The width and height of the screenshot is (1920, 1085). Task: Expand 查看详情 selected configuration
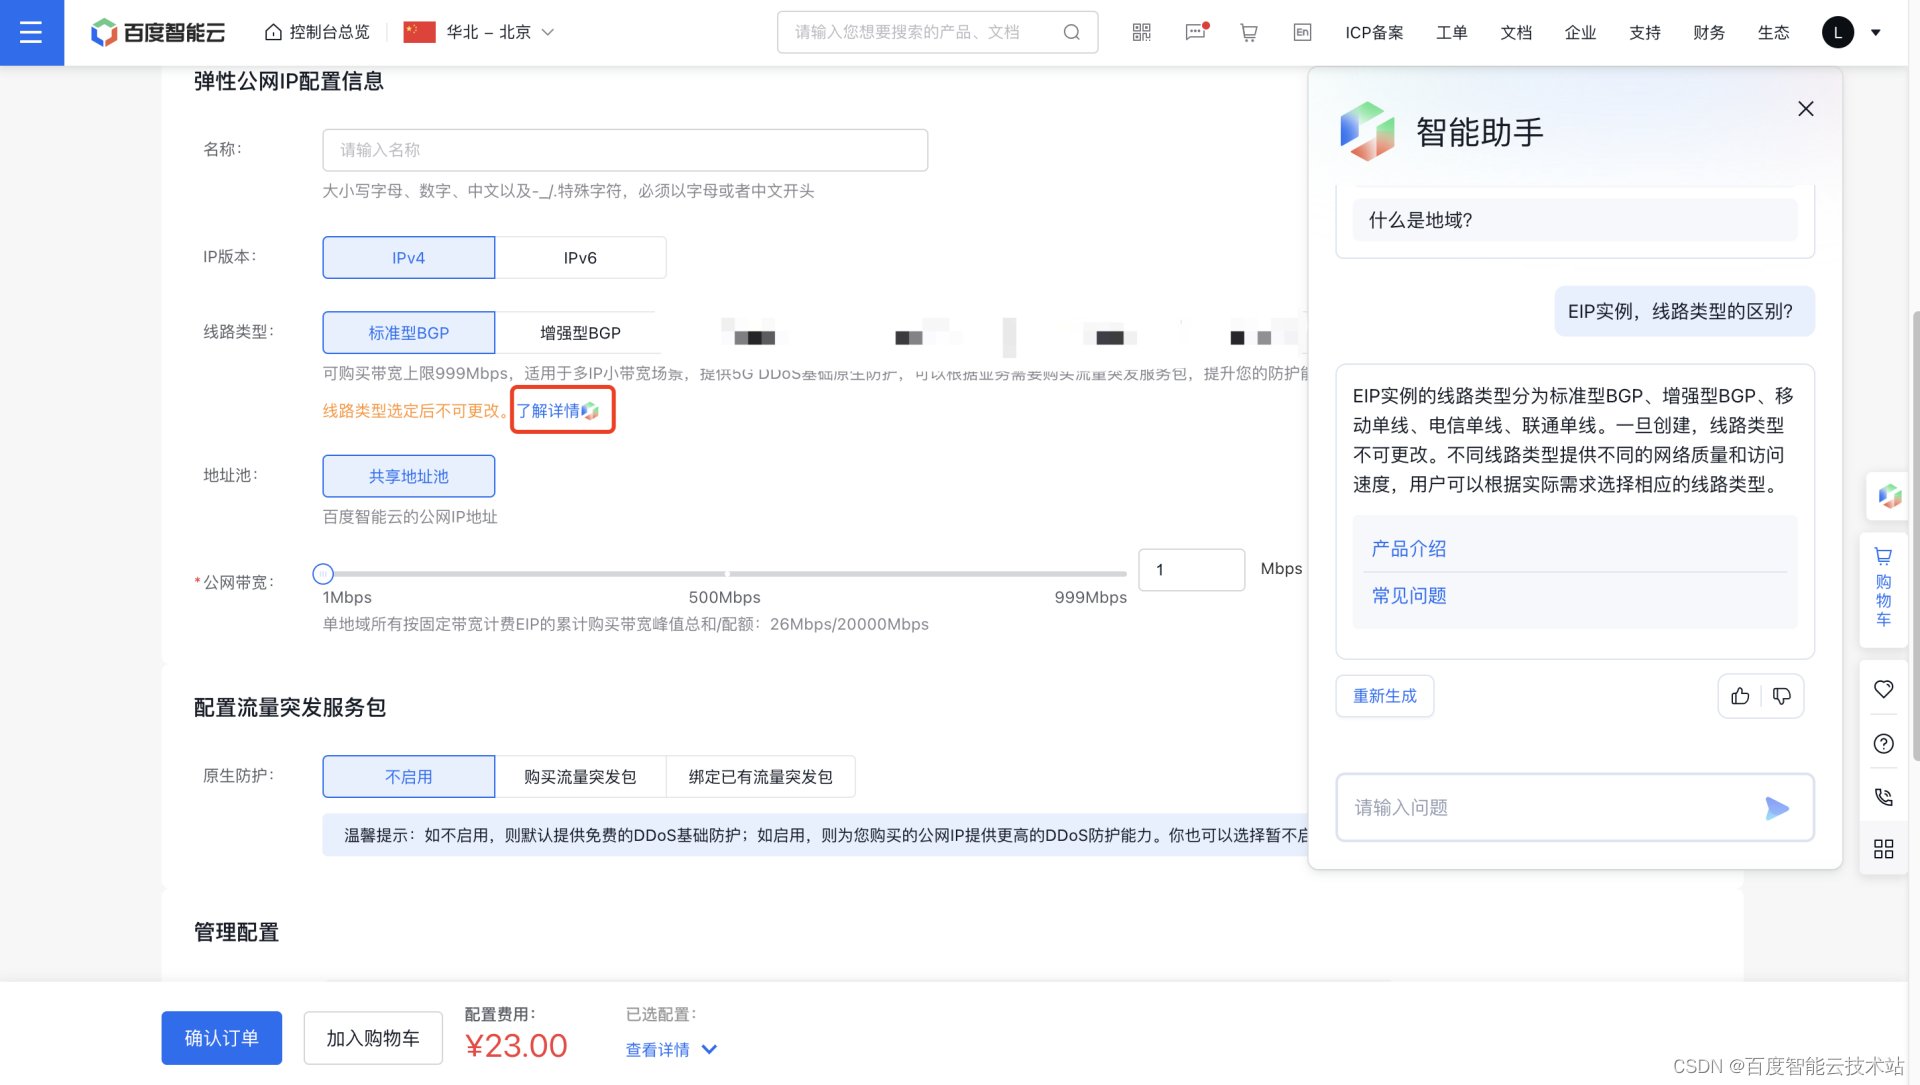[x=671, y=1049]
